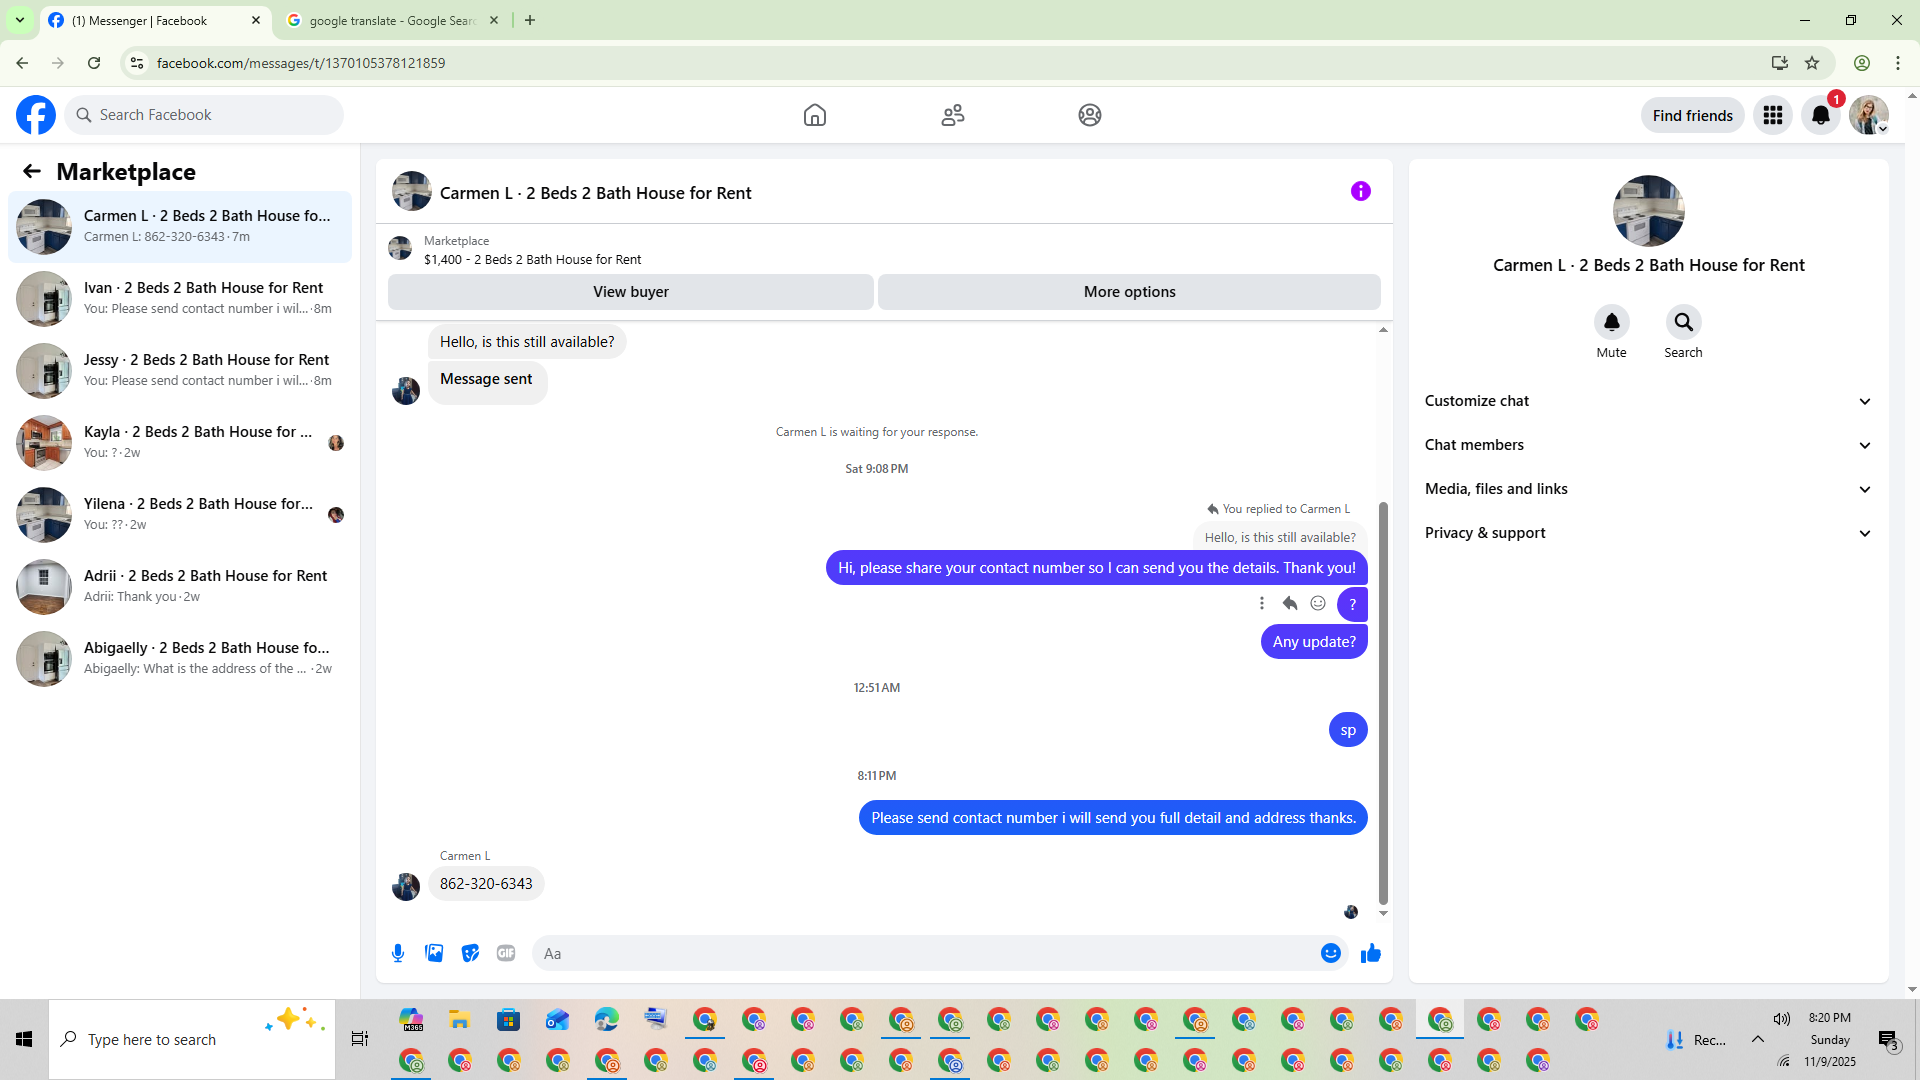Click the message text input box
The height and width of the screenshot is (1080, 1920).
(925, 953)
